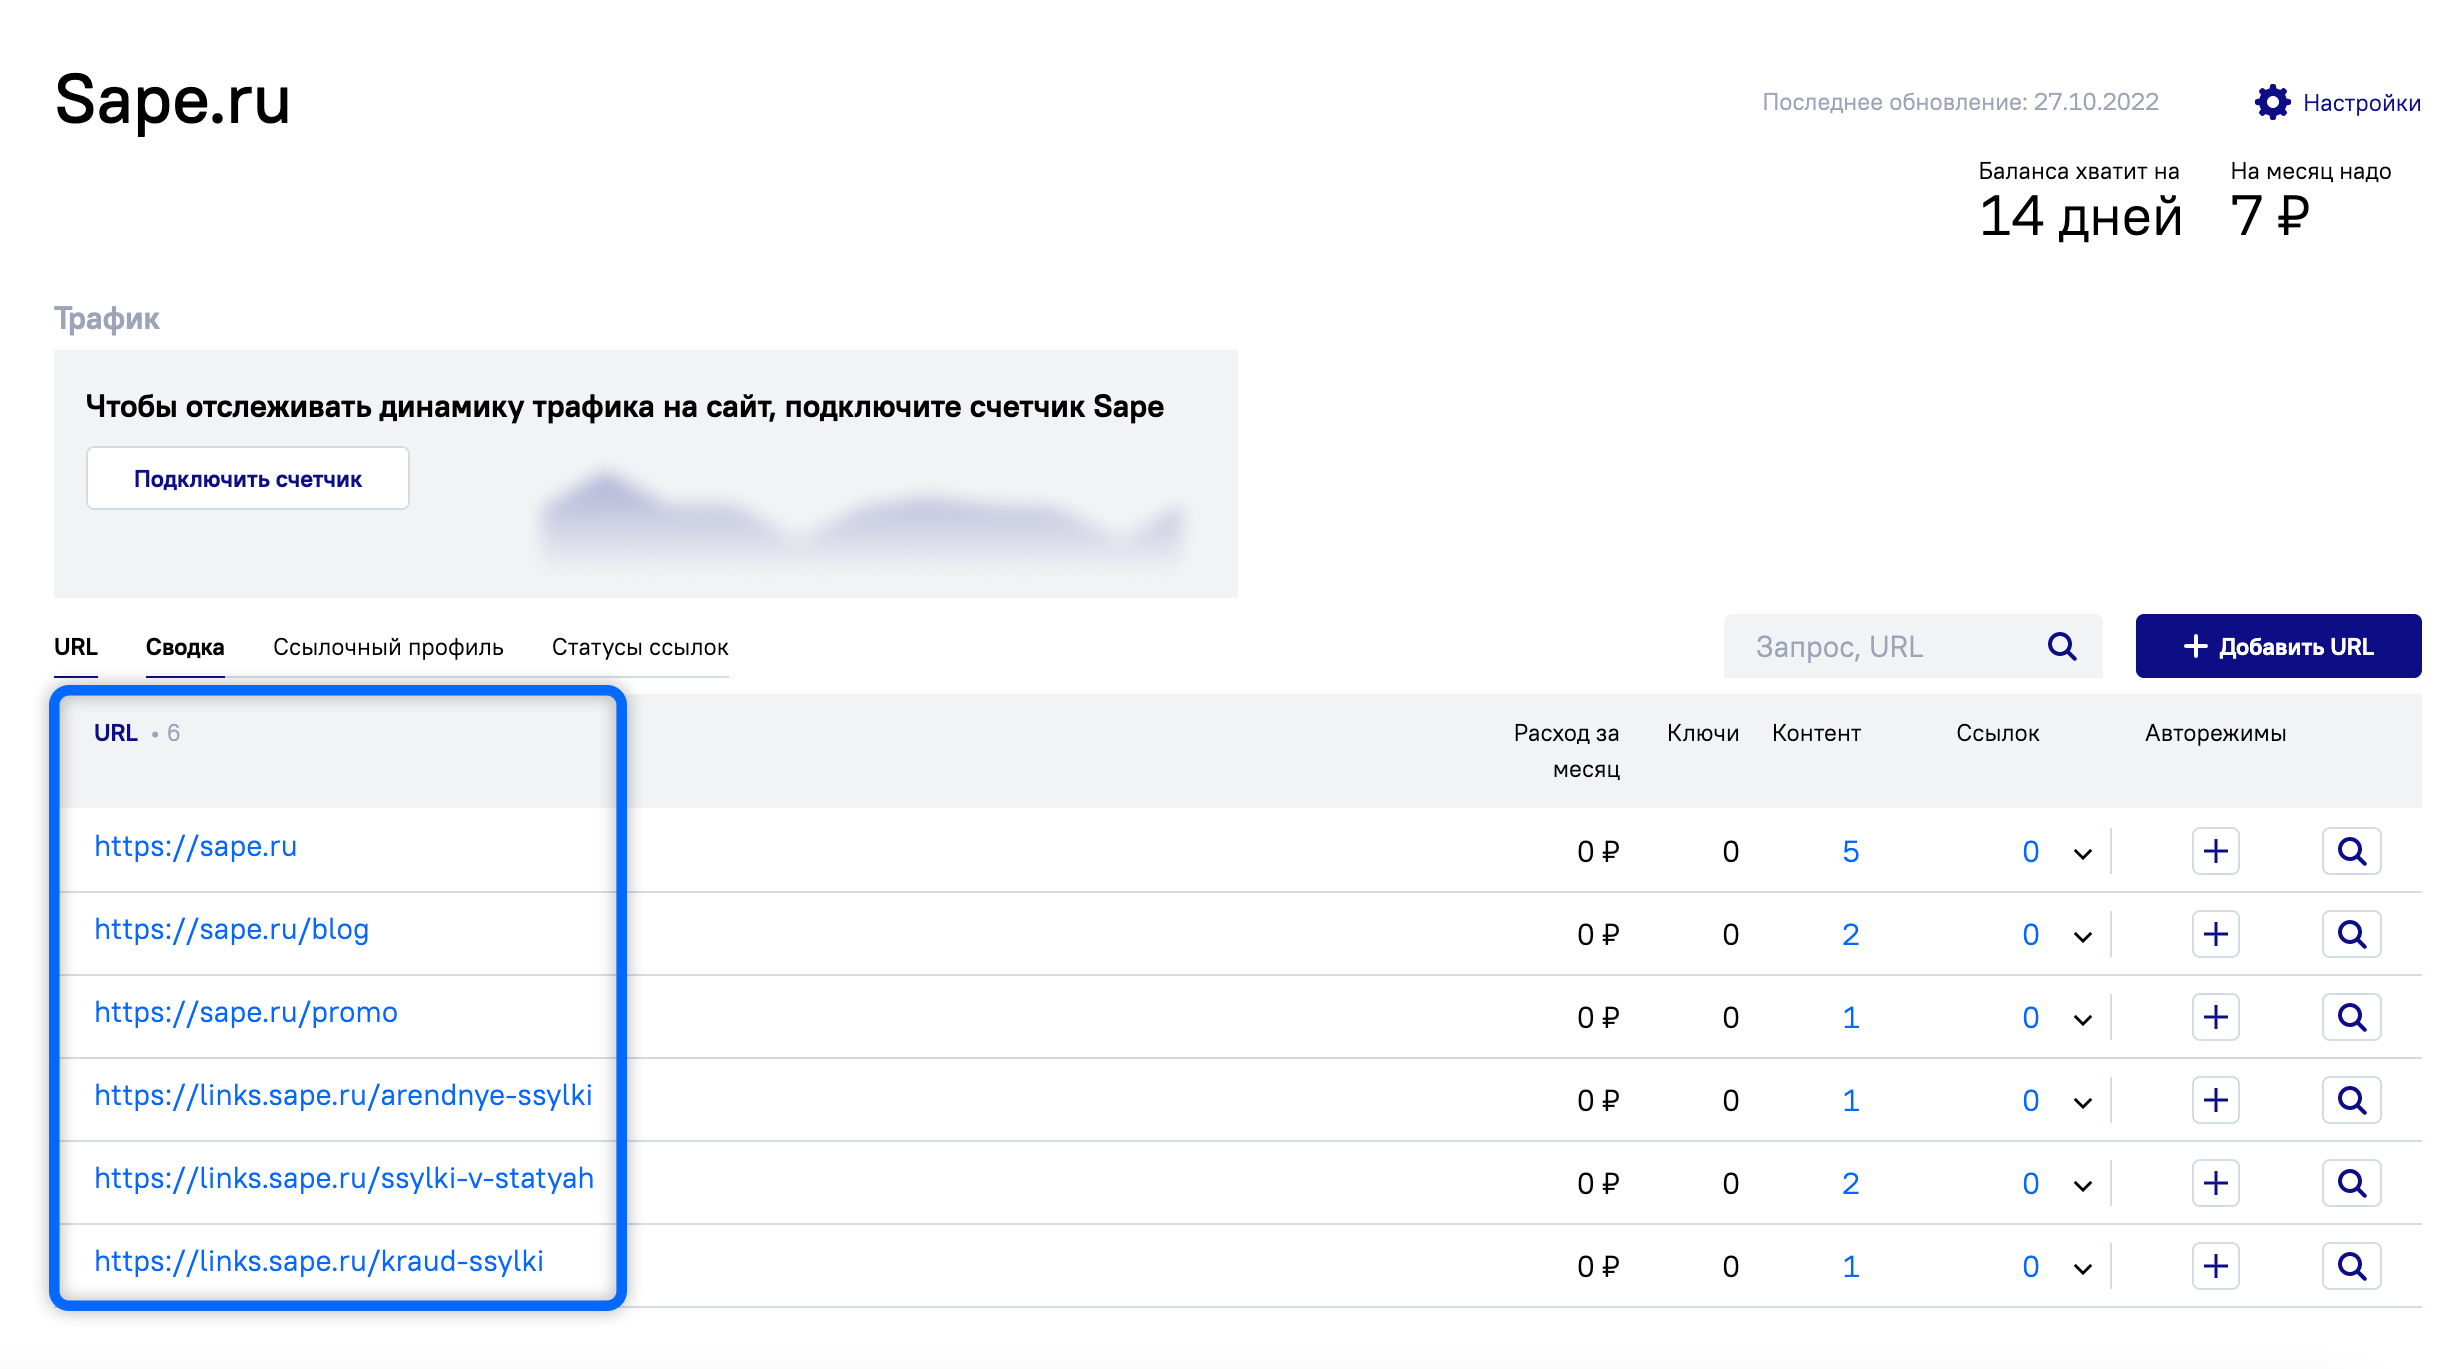This screenshot has width=2454, height=1369.
Task: Click magnifier icon in https://sape.ru/promo row
Action: (x=2352, y=1017)
